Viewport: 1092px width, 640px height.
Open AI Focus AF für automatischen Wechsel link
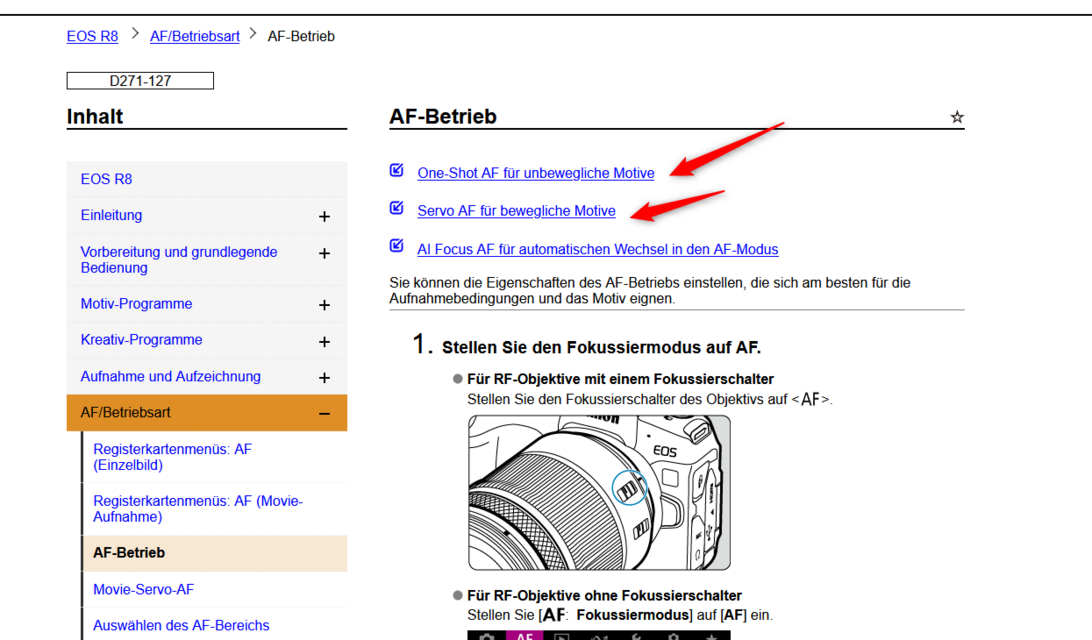[x=597, y=249]
